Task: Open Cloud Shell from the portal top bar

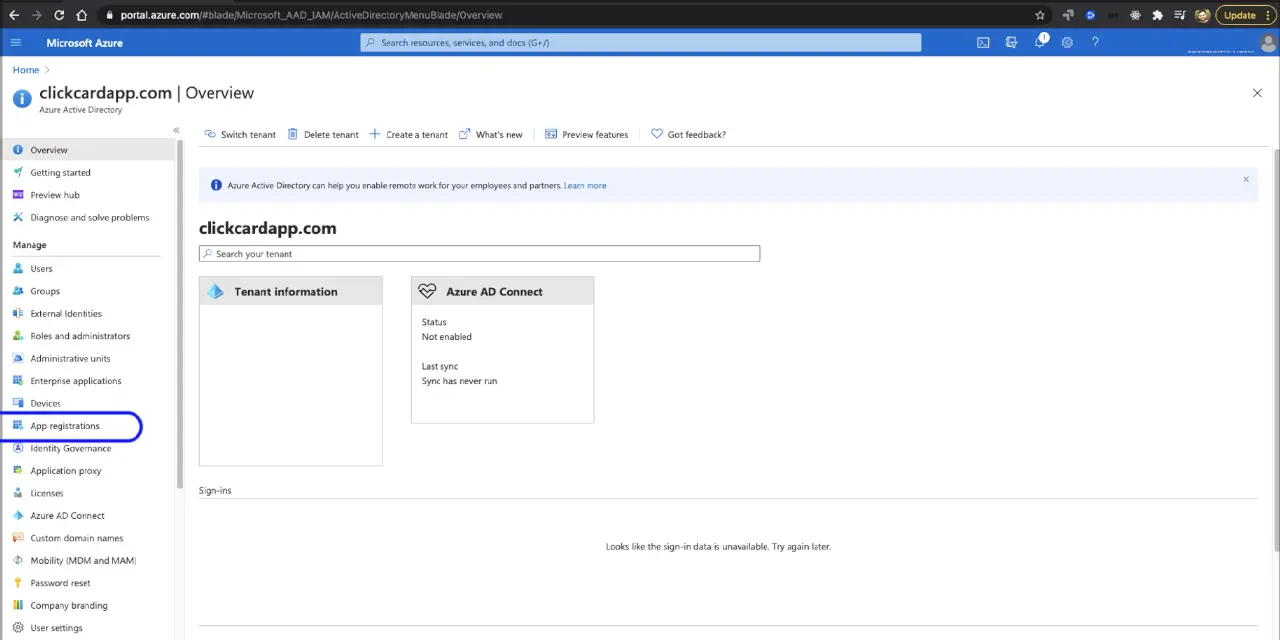Action: [983, 42]
